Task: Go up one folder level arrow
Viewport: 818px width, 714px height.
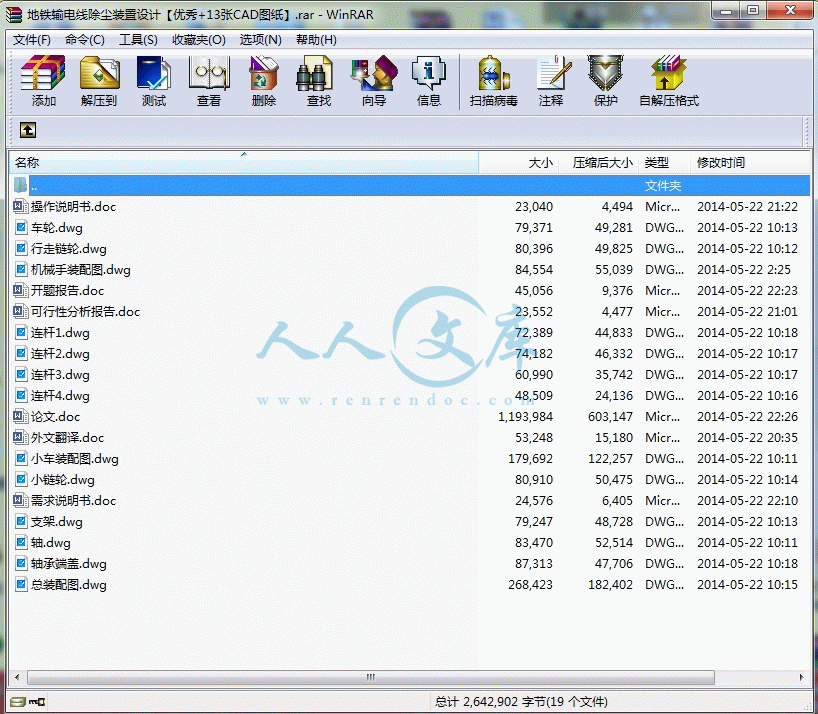Action: tap(28, 130)
